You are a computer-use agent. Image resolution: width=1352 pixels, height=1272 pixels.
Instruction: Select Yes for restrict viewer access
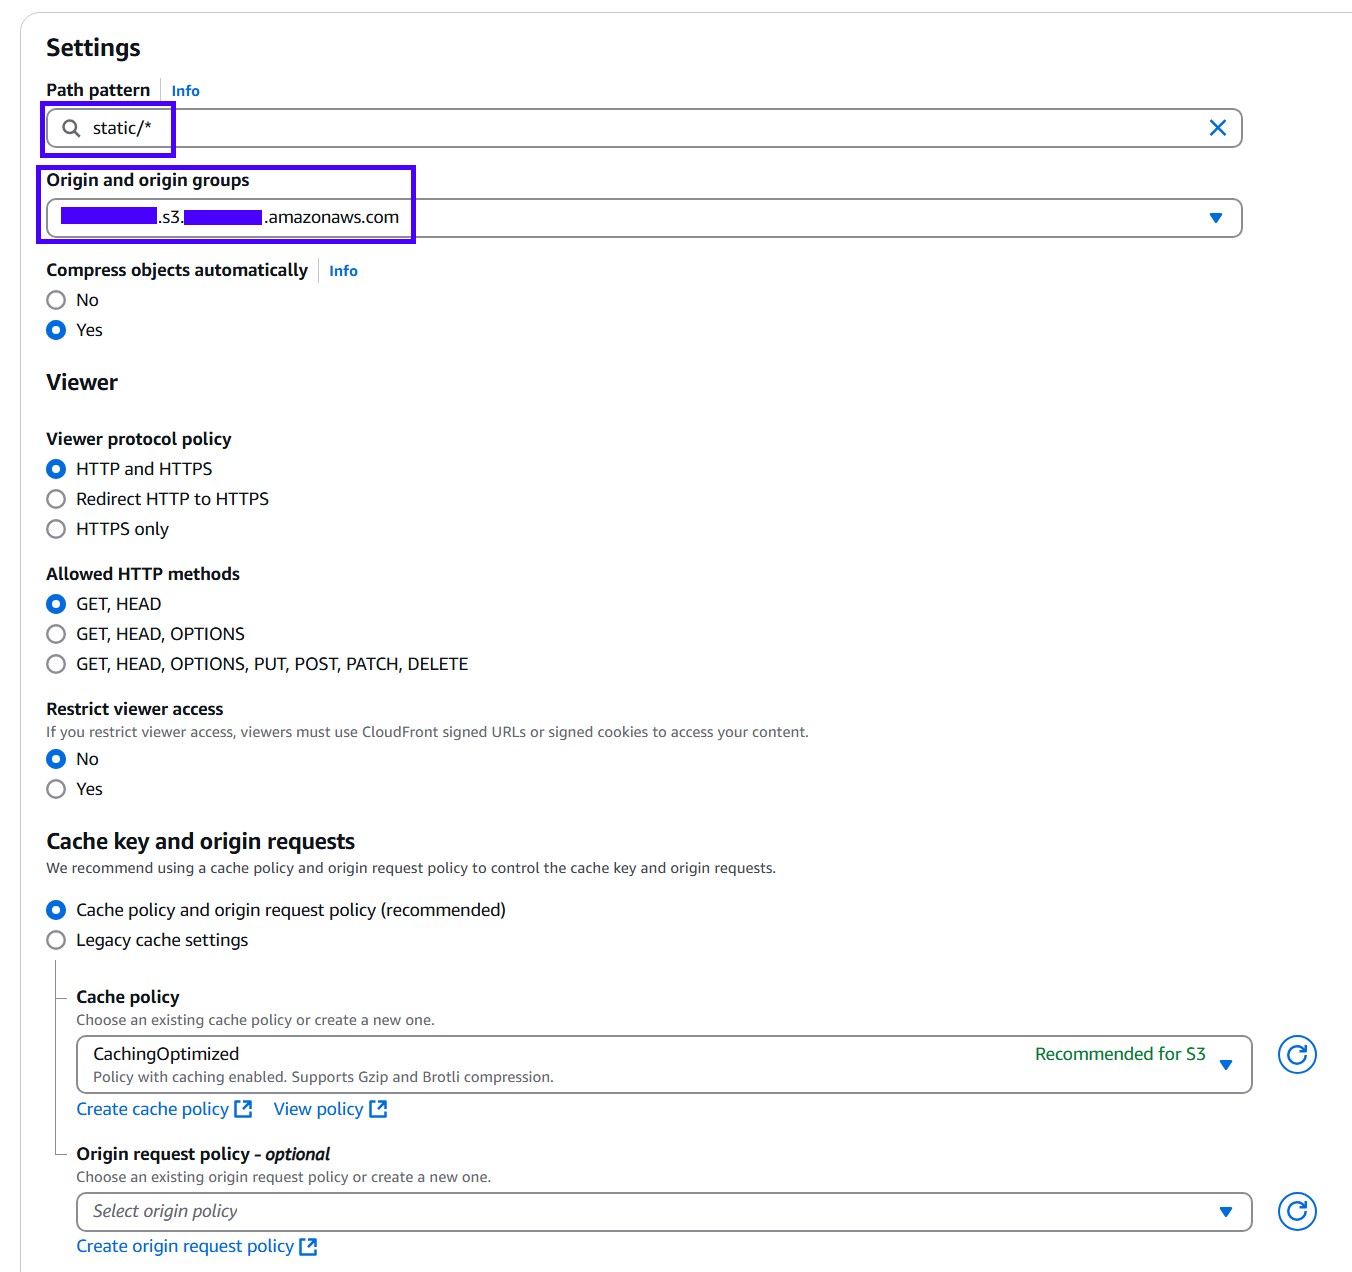(x=57, y=789)
